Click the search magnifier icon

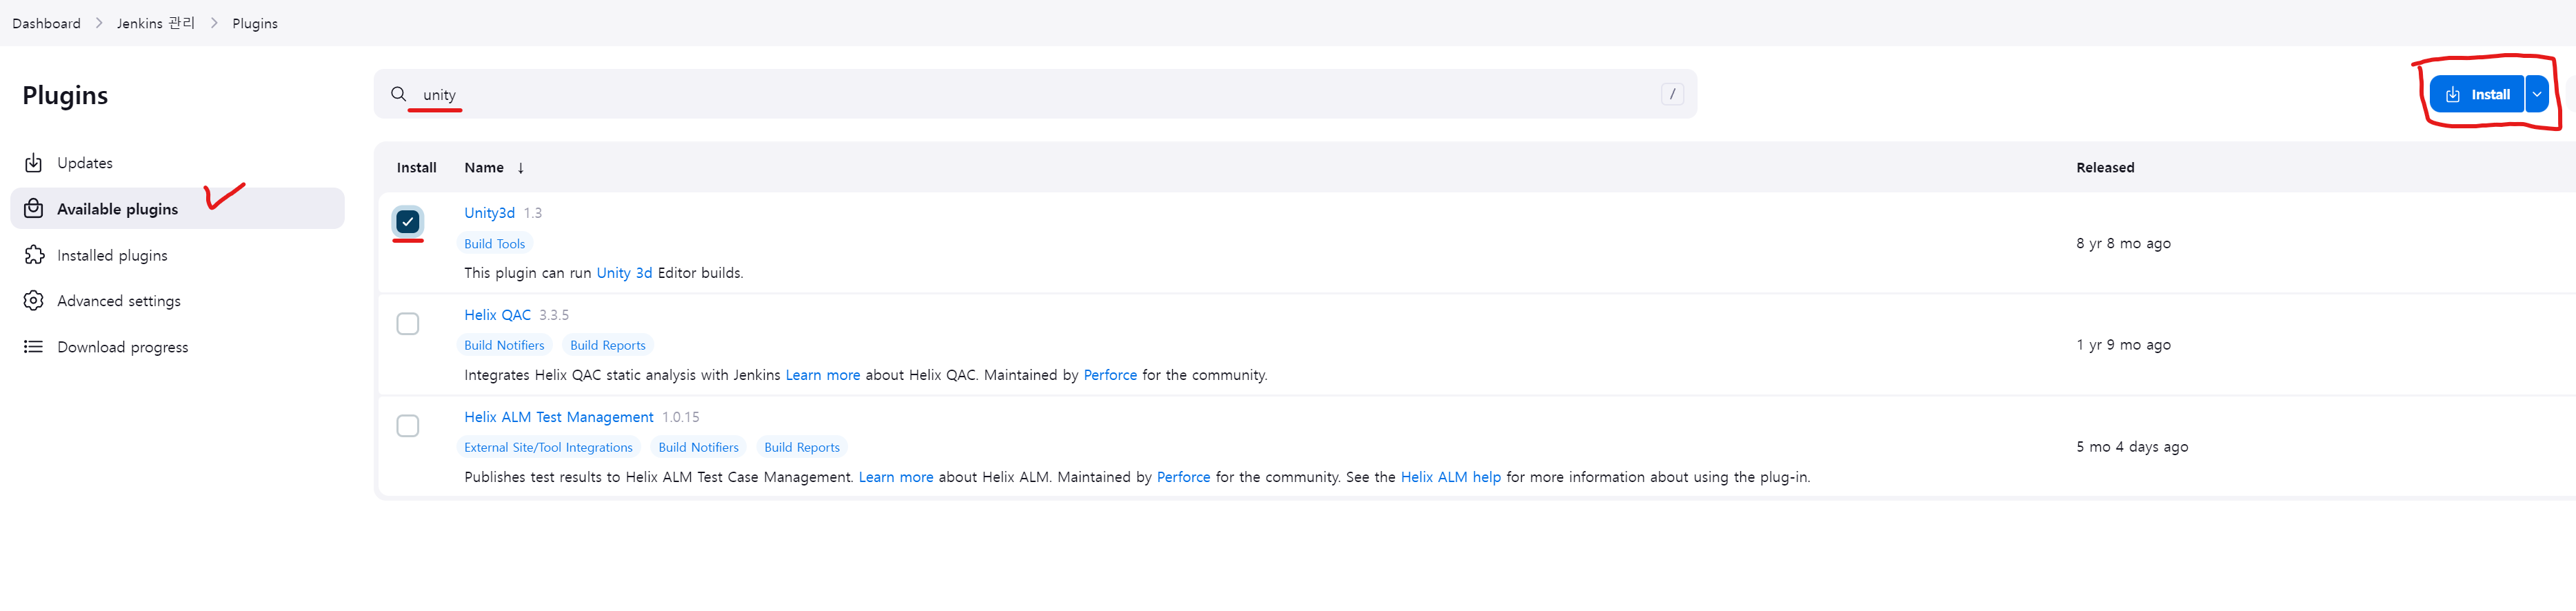398,94
